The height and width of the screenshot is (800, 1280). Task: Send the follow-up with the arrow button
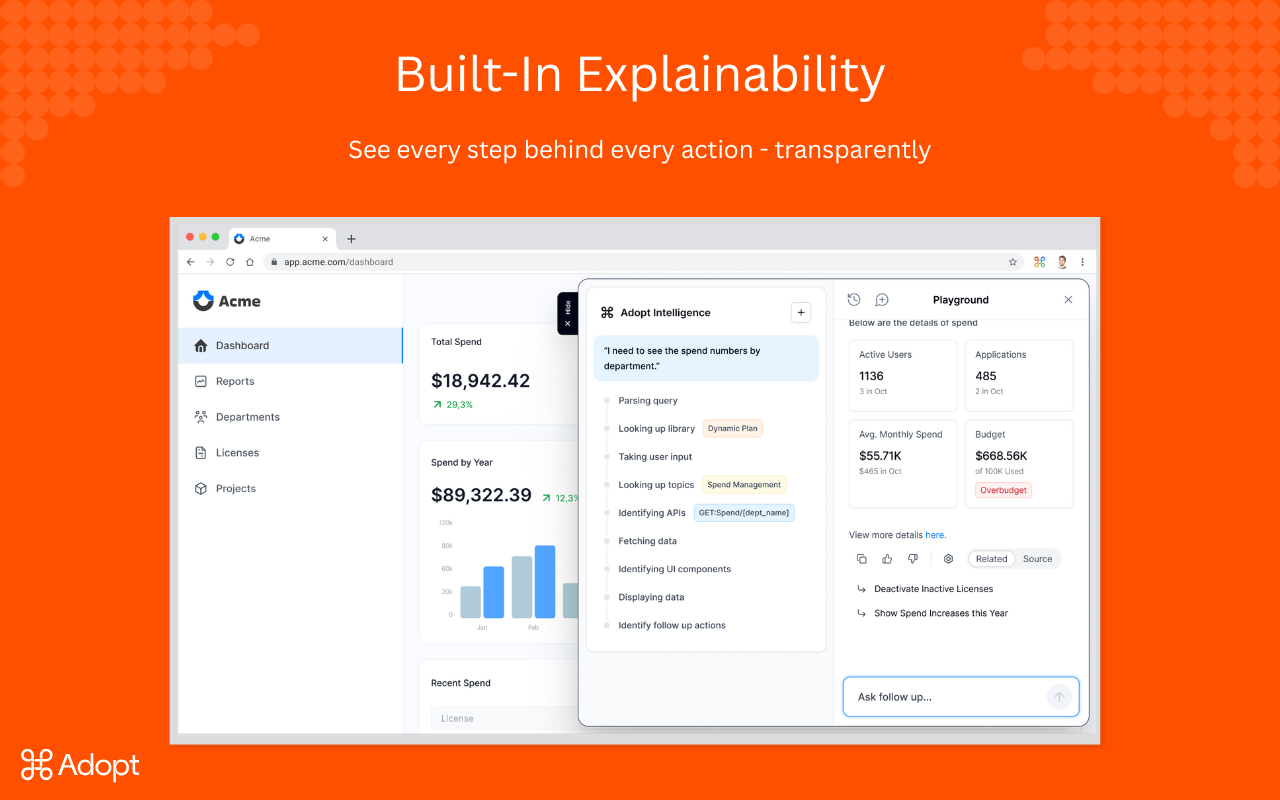point(1059,697)
